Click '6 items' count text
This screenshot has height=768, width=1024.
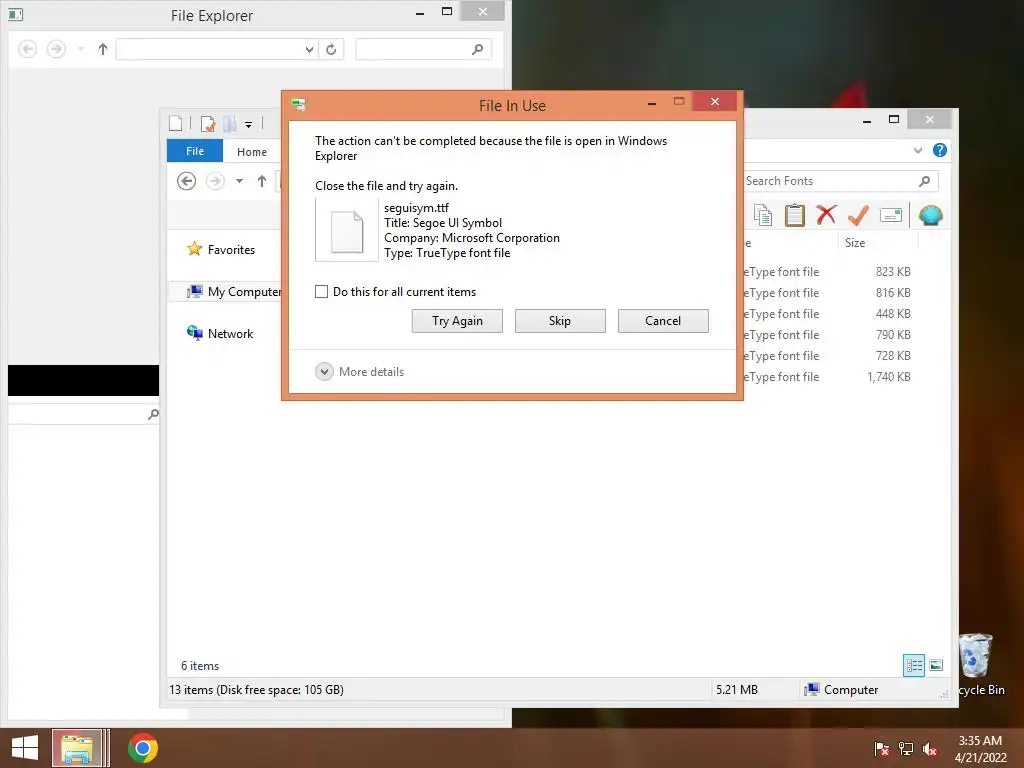tap(200, 665)
